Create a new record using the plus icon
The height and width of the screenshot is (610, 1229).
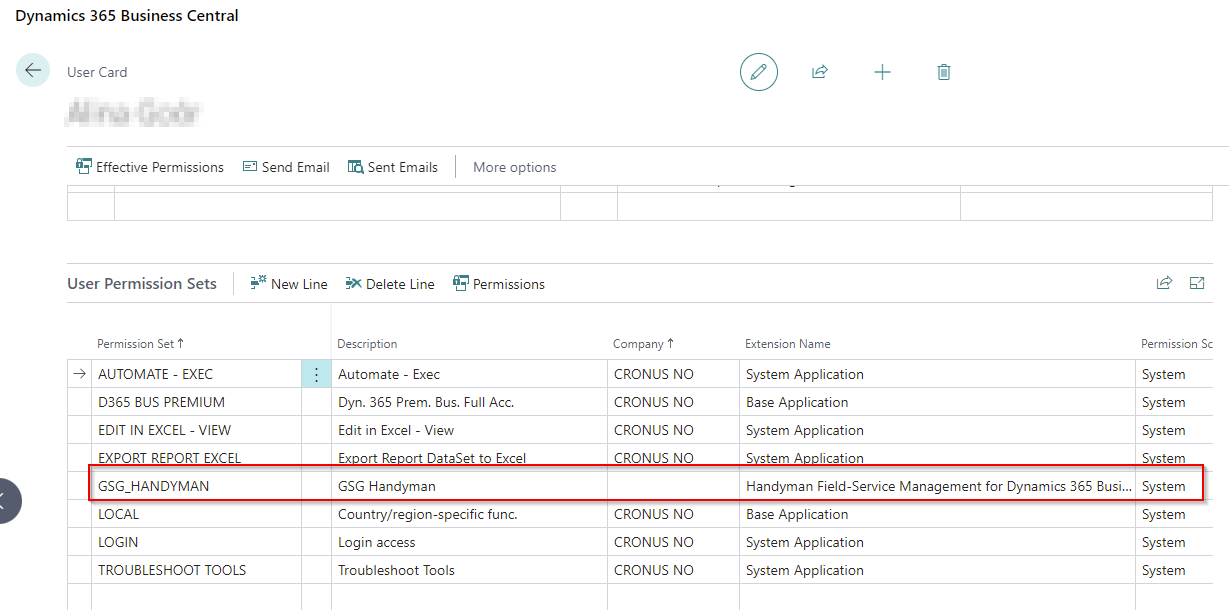tap(882, 72)
